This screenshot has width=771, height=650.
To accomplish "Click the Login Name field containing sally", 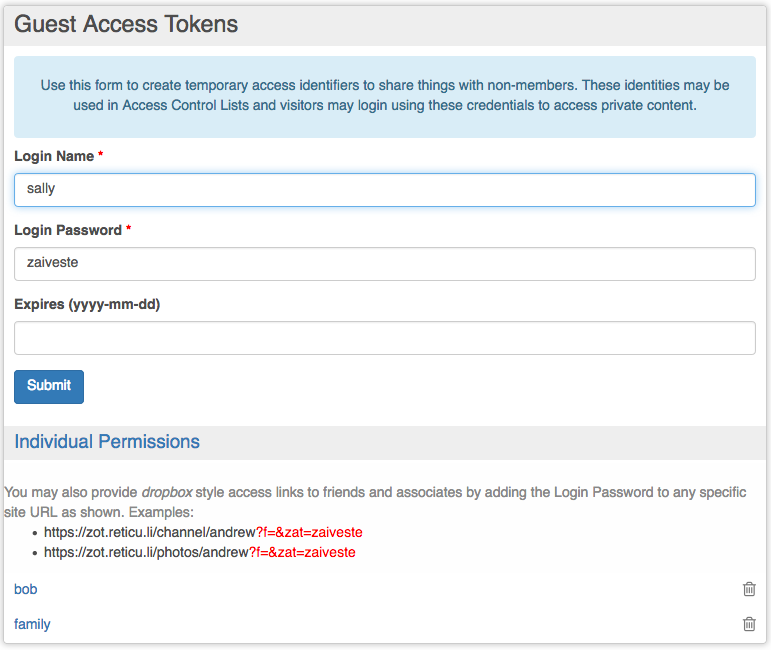I will [x=384, y=190].
